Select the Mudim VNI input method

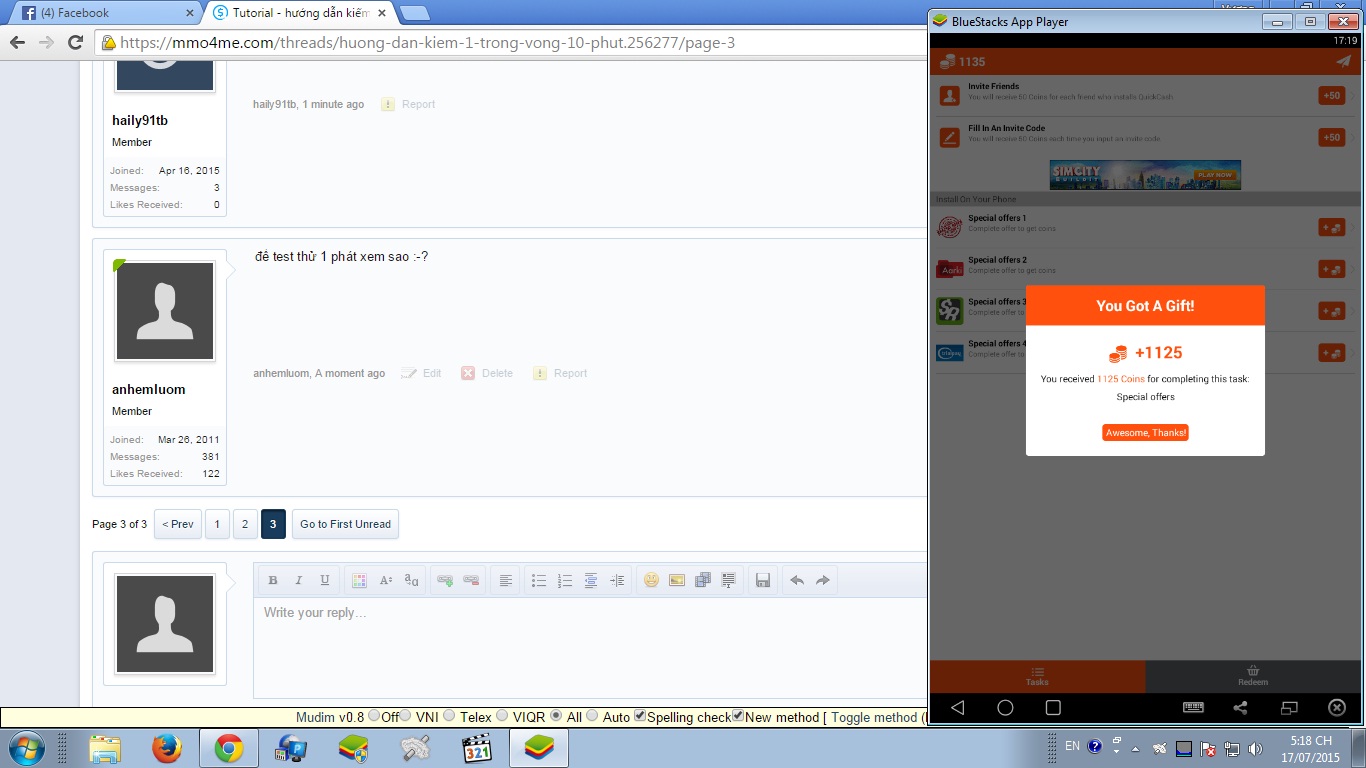click(x=407, y=716)
